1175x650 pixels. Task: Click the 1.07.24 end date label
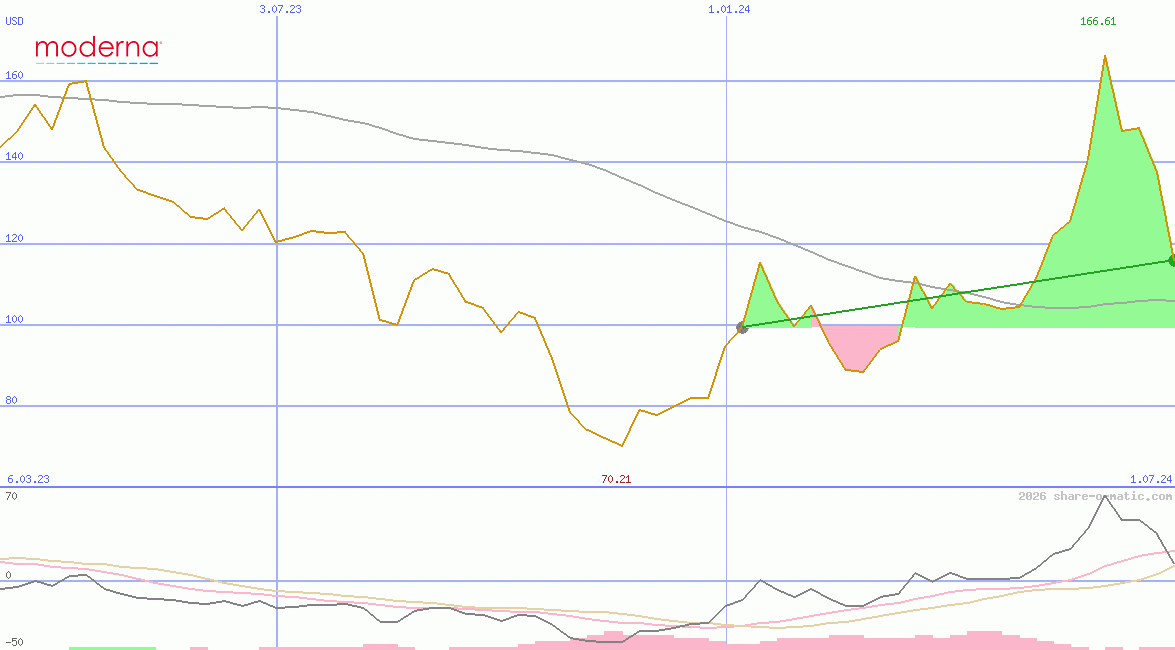click(x=1150, y=479)
